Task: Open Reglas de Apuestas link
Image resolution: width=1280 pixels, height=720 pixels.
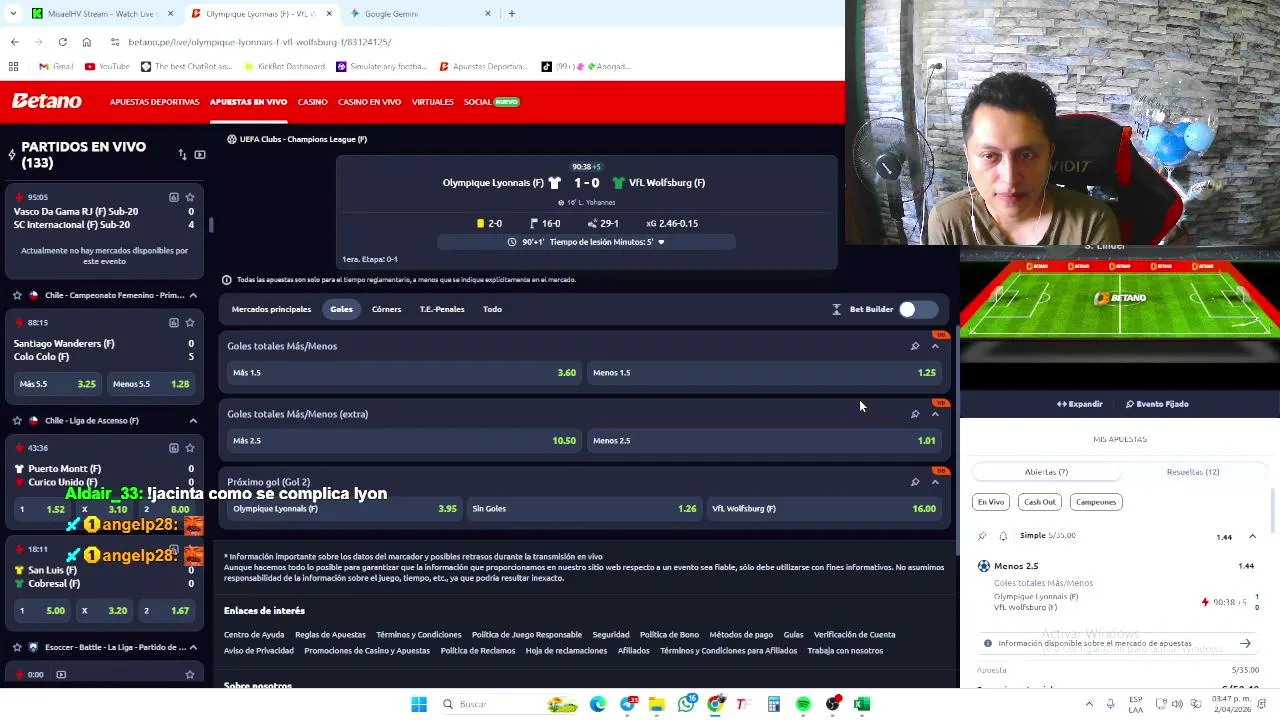Action: (x=330, y=635)
